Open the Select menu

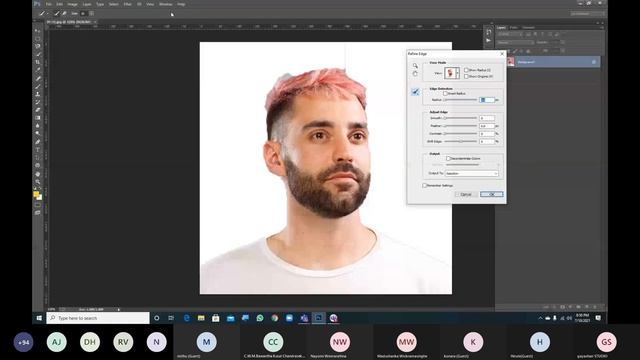[113, 4]
